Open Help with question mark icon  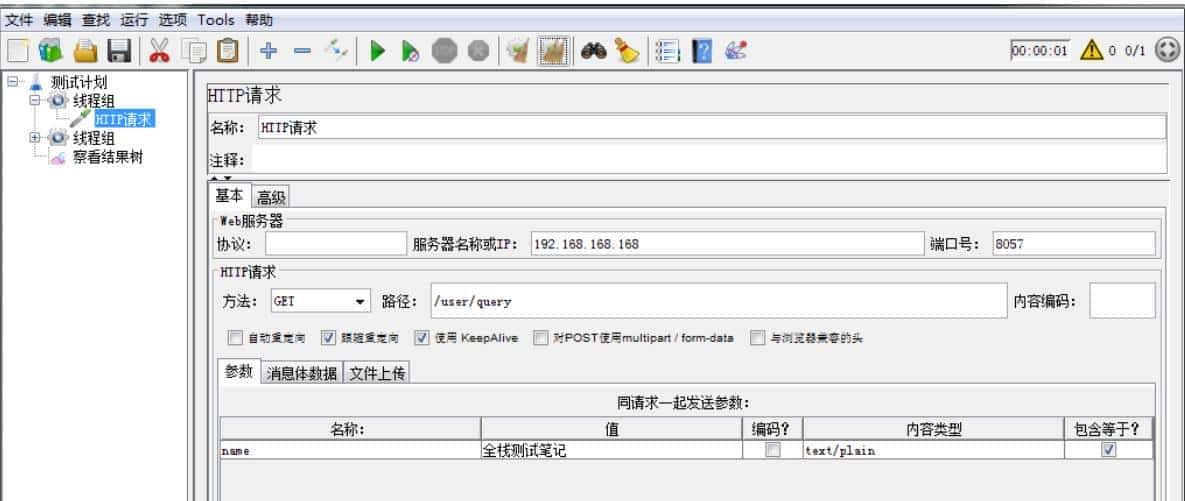[x=702, y=51]
